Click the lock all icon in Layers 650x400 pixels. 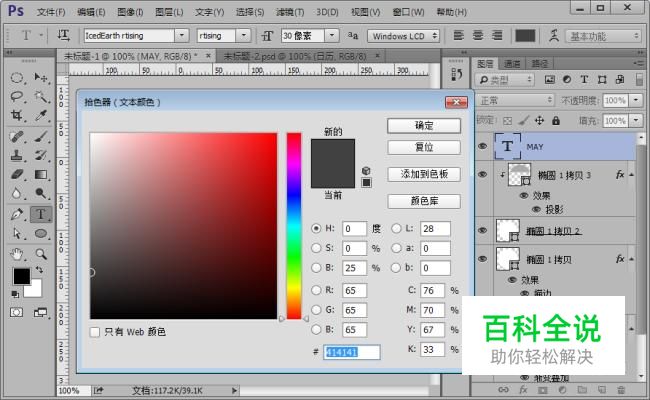point(556,121)
